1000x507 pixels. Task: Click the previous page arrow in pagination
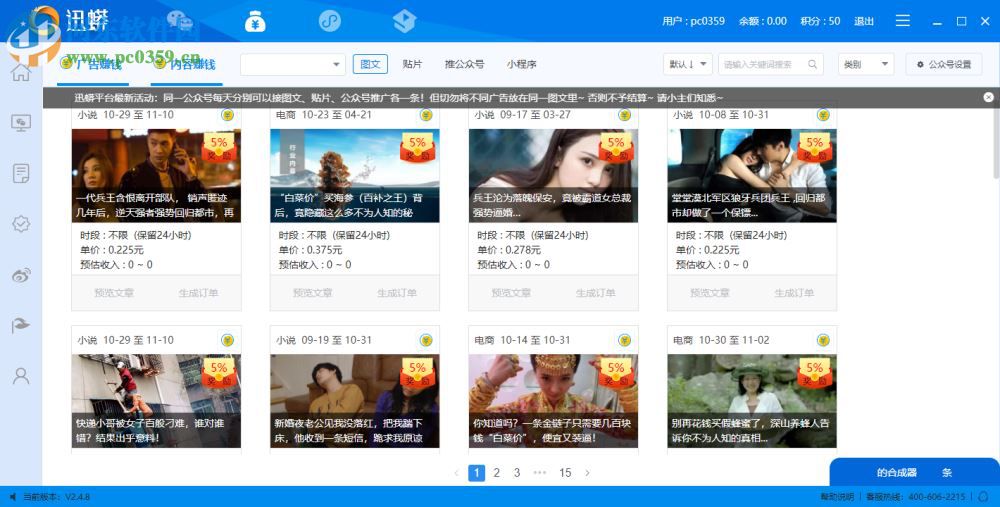coord(456,473)
